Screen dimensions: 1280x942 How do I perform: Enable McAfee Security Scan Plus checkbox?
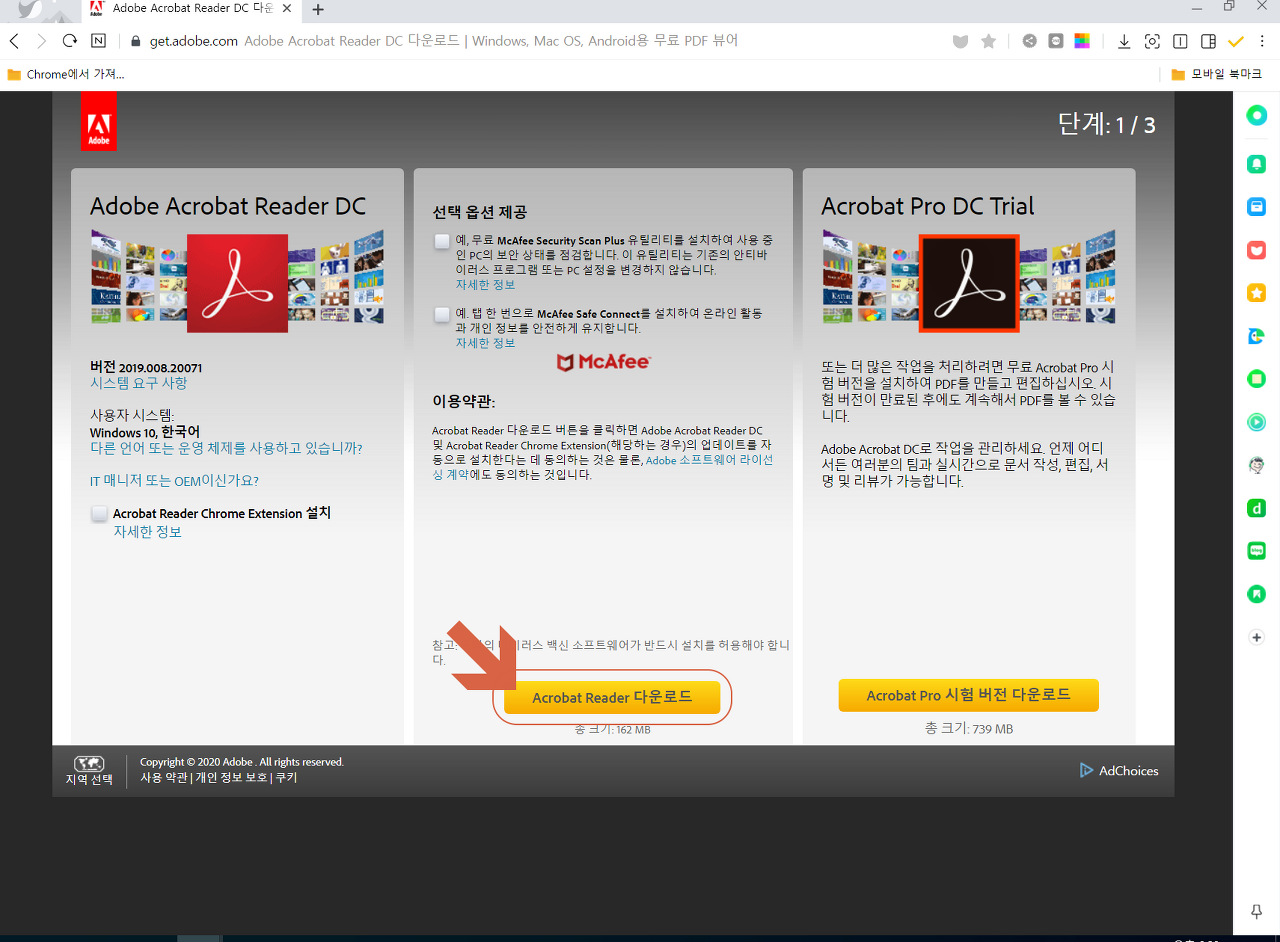[x=442, y=241]
